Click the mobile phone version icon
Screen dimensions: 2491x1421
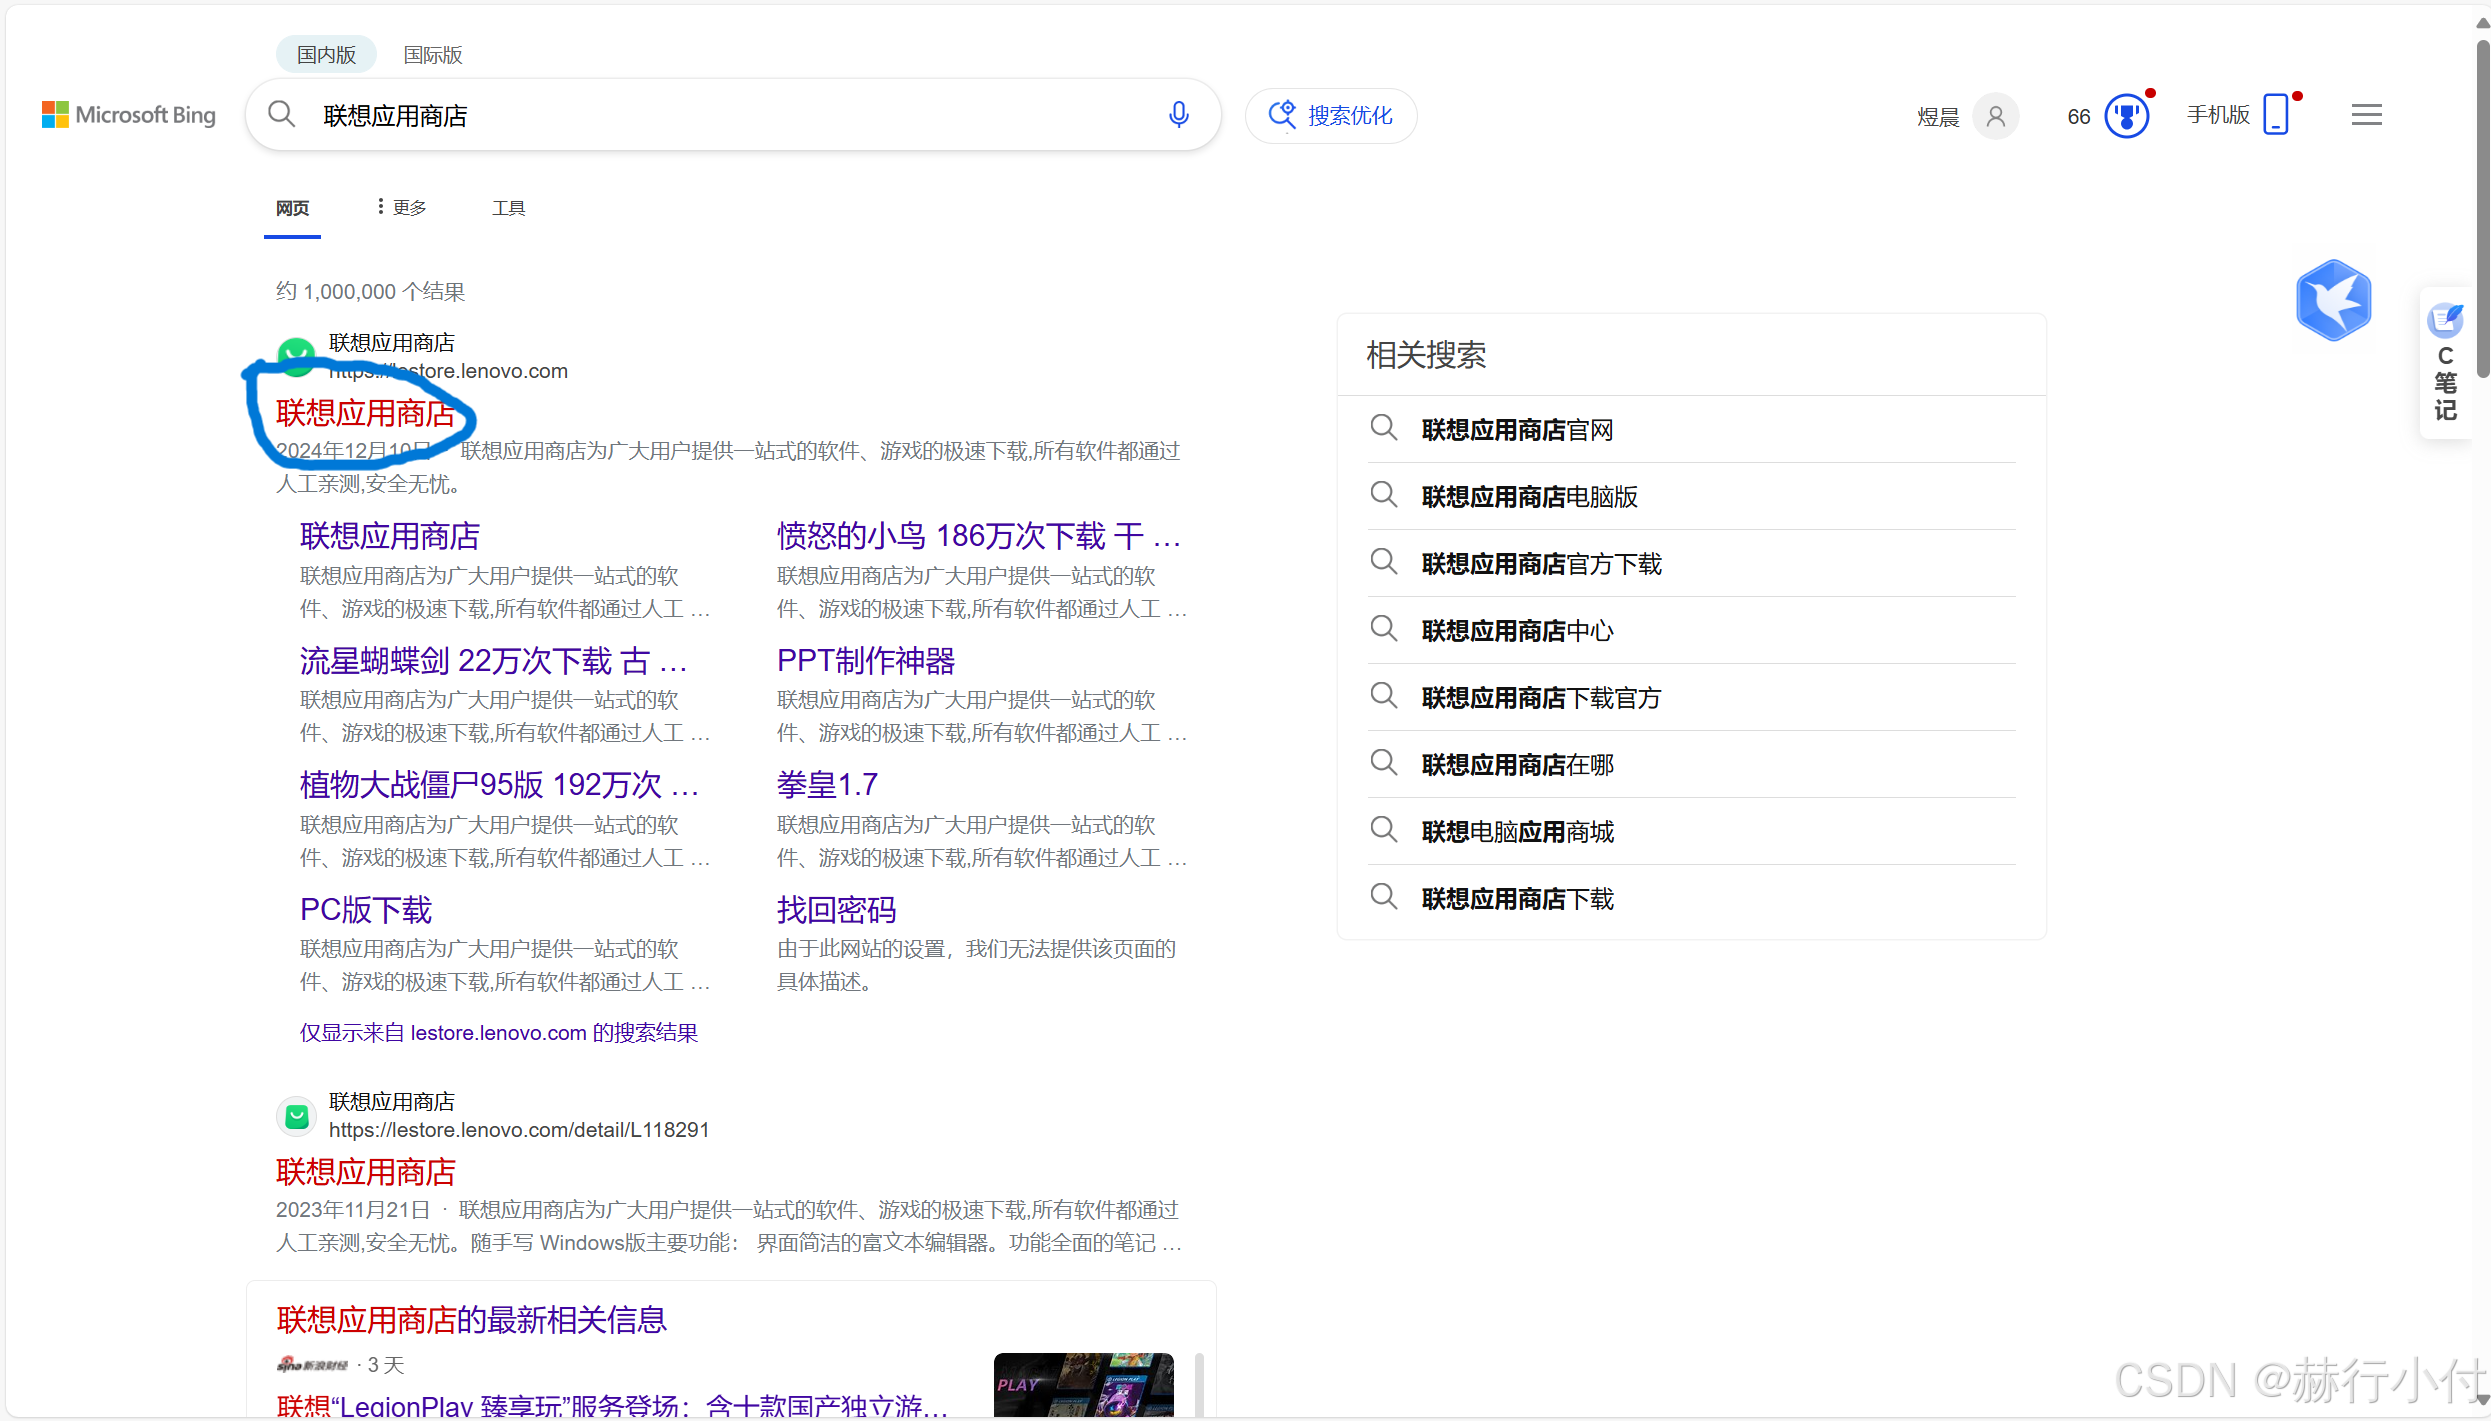2276,115
